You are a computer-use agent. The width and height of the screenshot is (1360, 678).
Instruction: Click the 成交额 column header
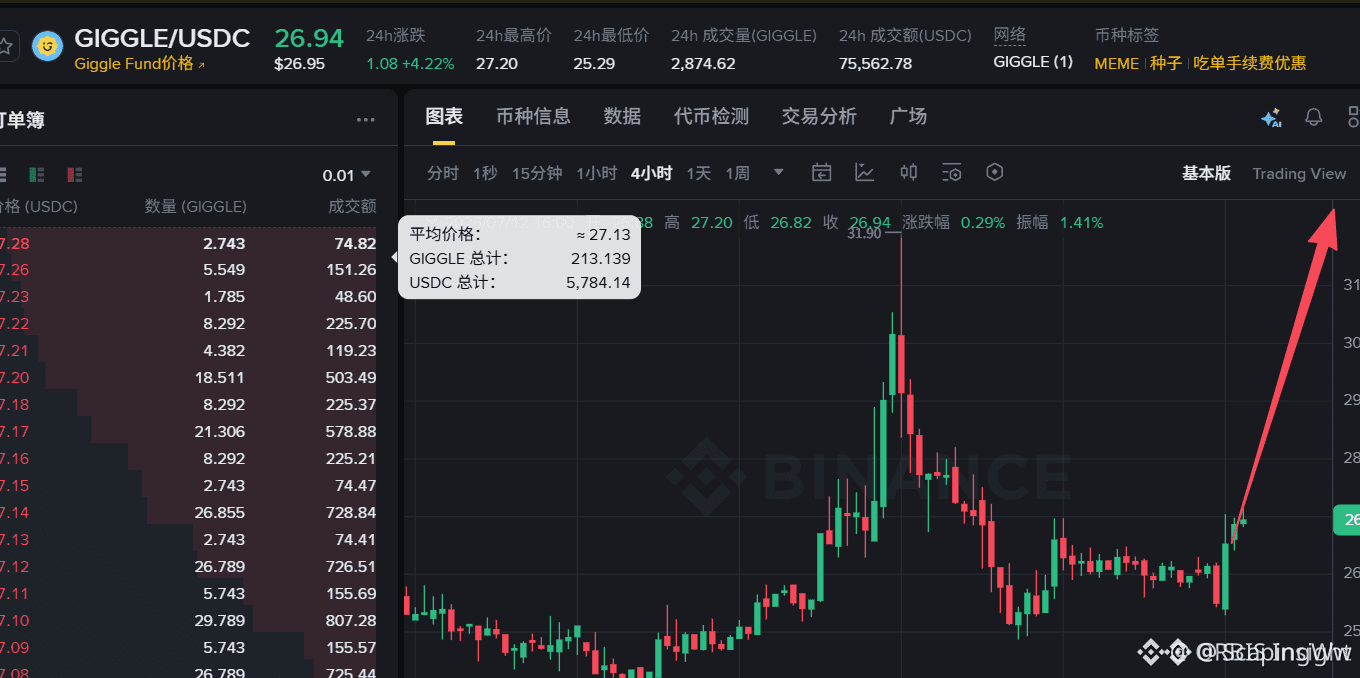click(353, 207)
